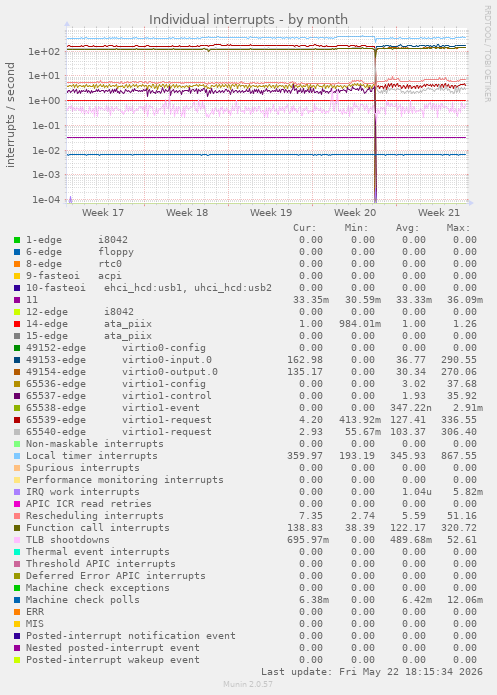Click the Week 19 axis label
The width and height of the screenshot is (497, 695).
click(271, 213)
